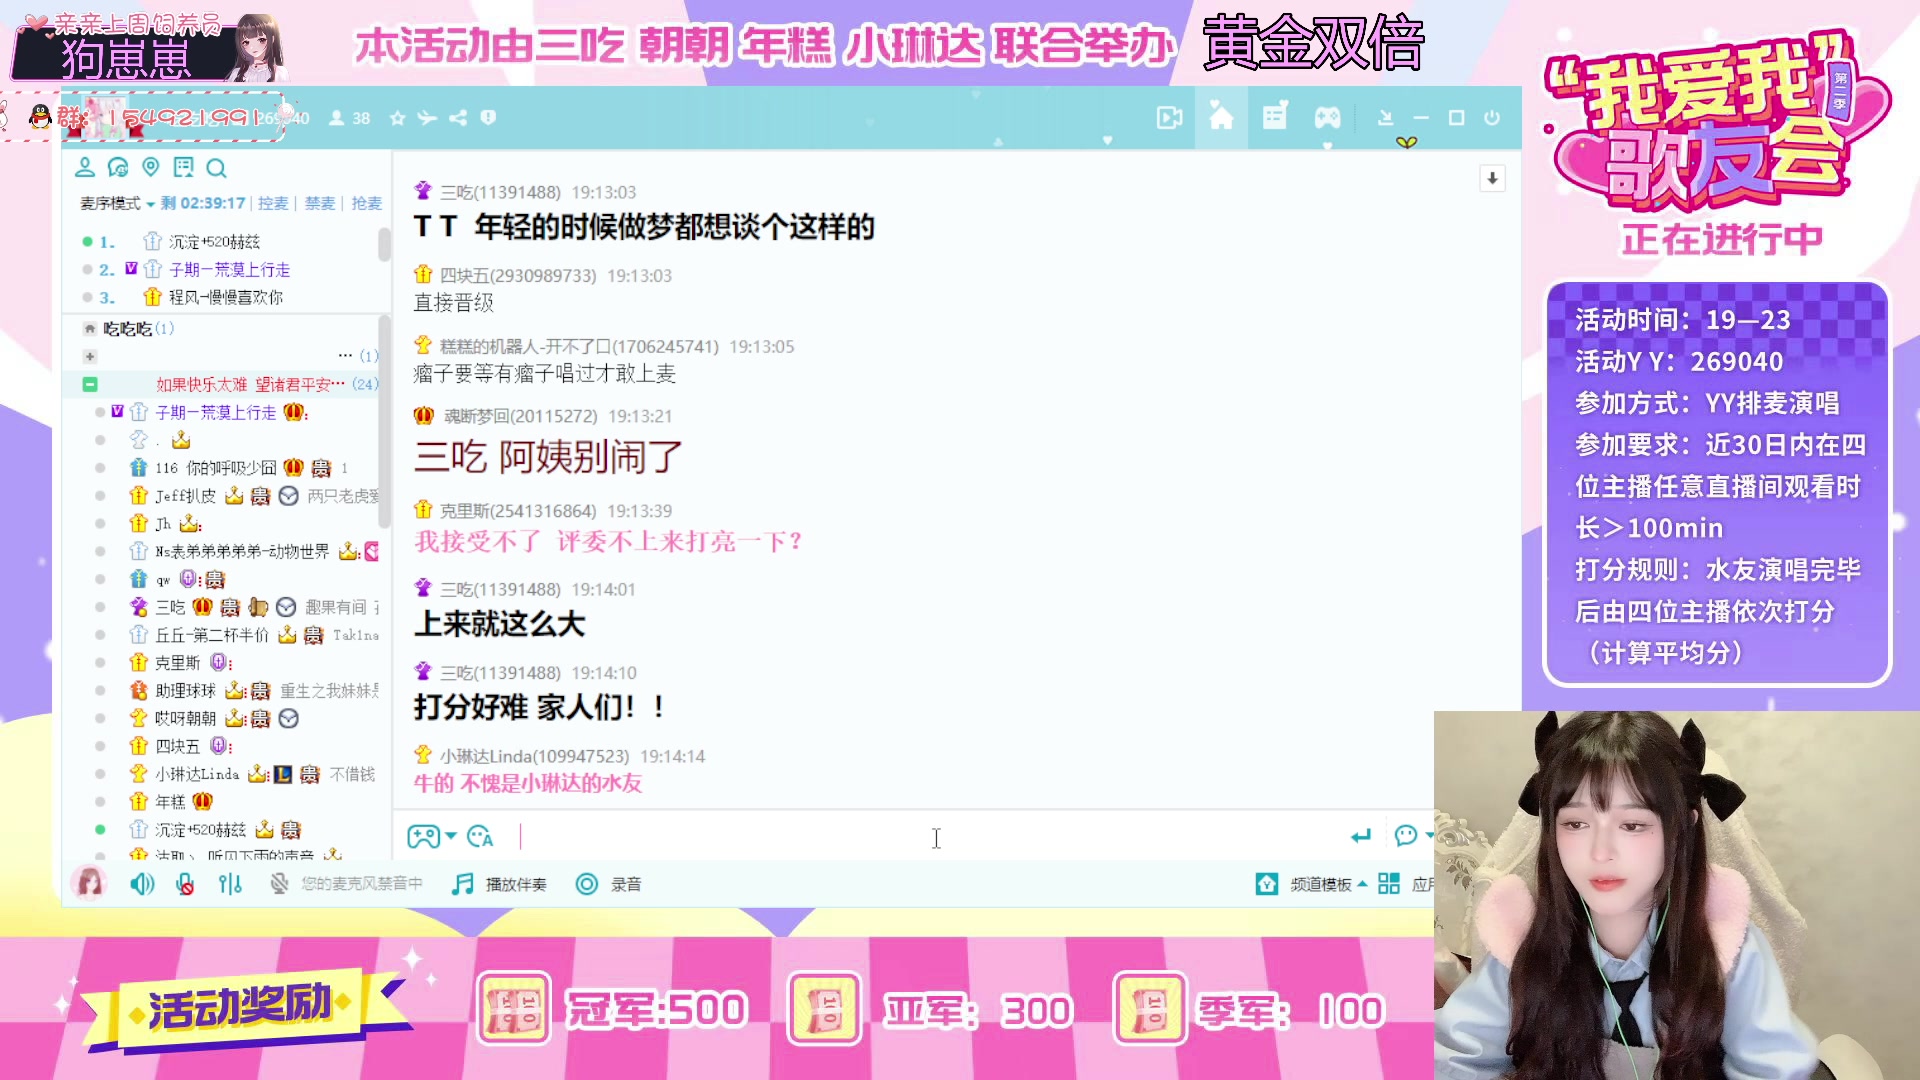
Task: Open the channel notes icon in sidebar
Action: 184,167
